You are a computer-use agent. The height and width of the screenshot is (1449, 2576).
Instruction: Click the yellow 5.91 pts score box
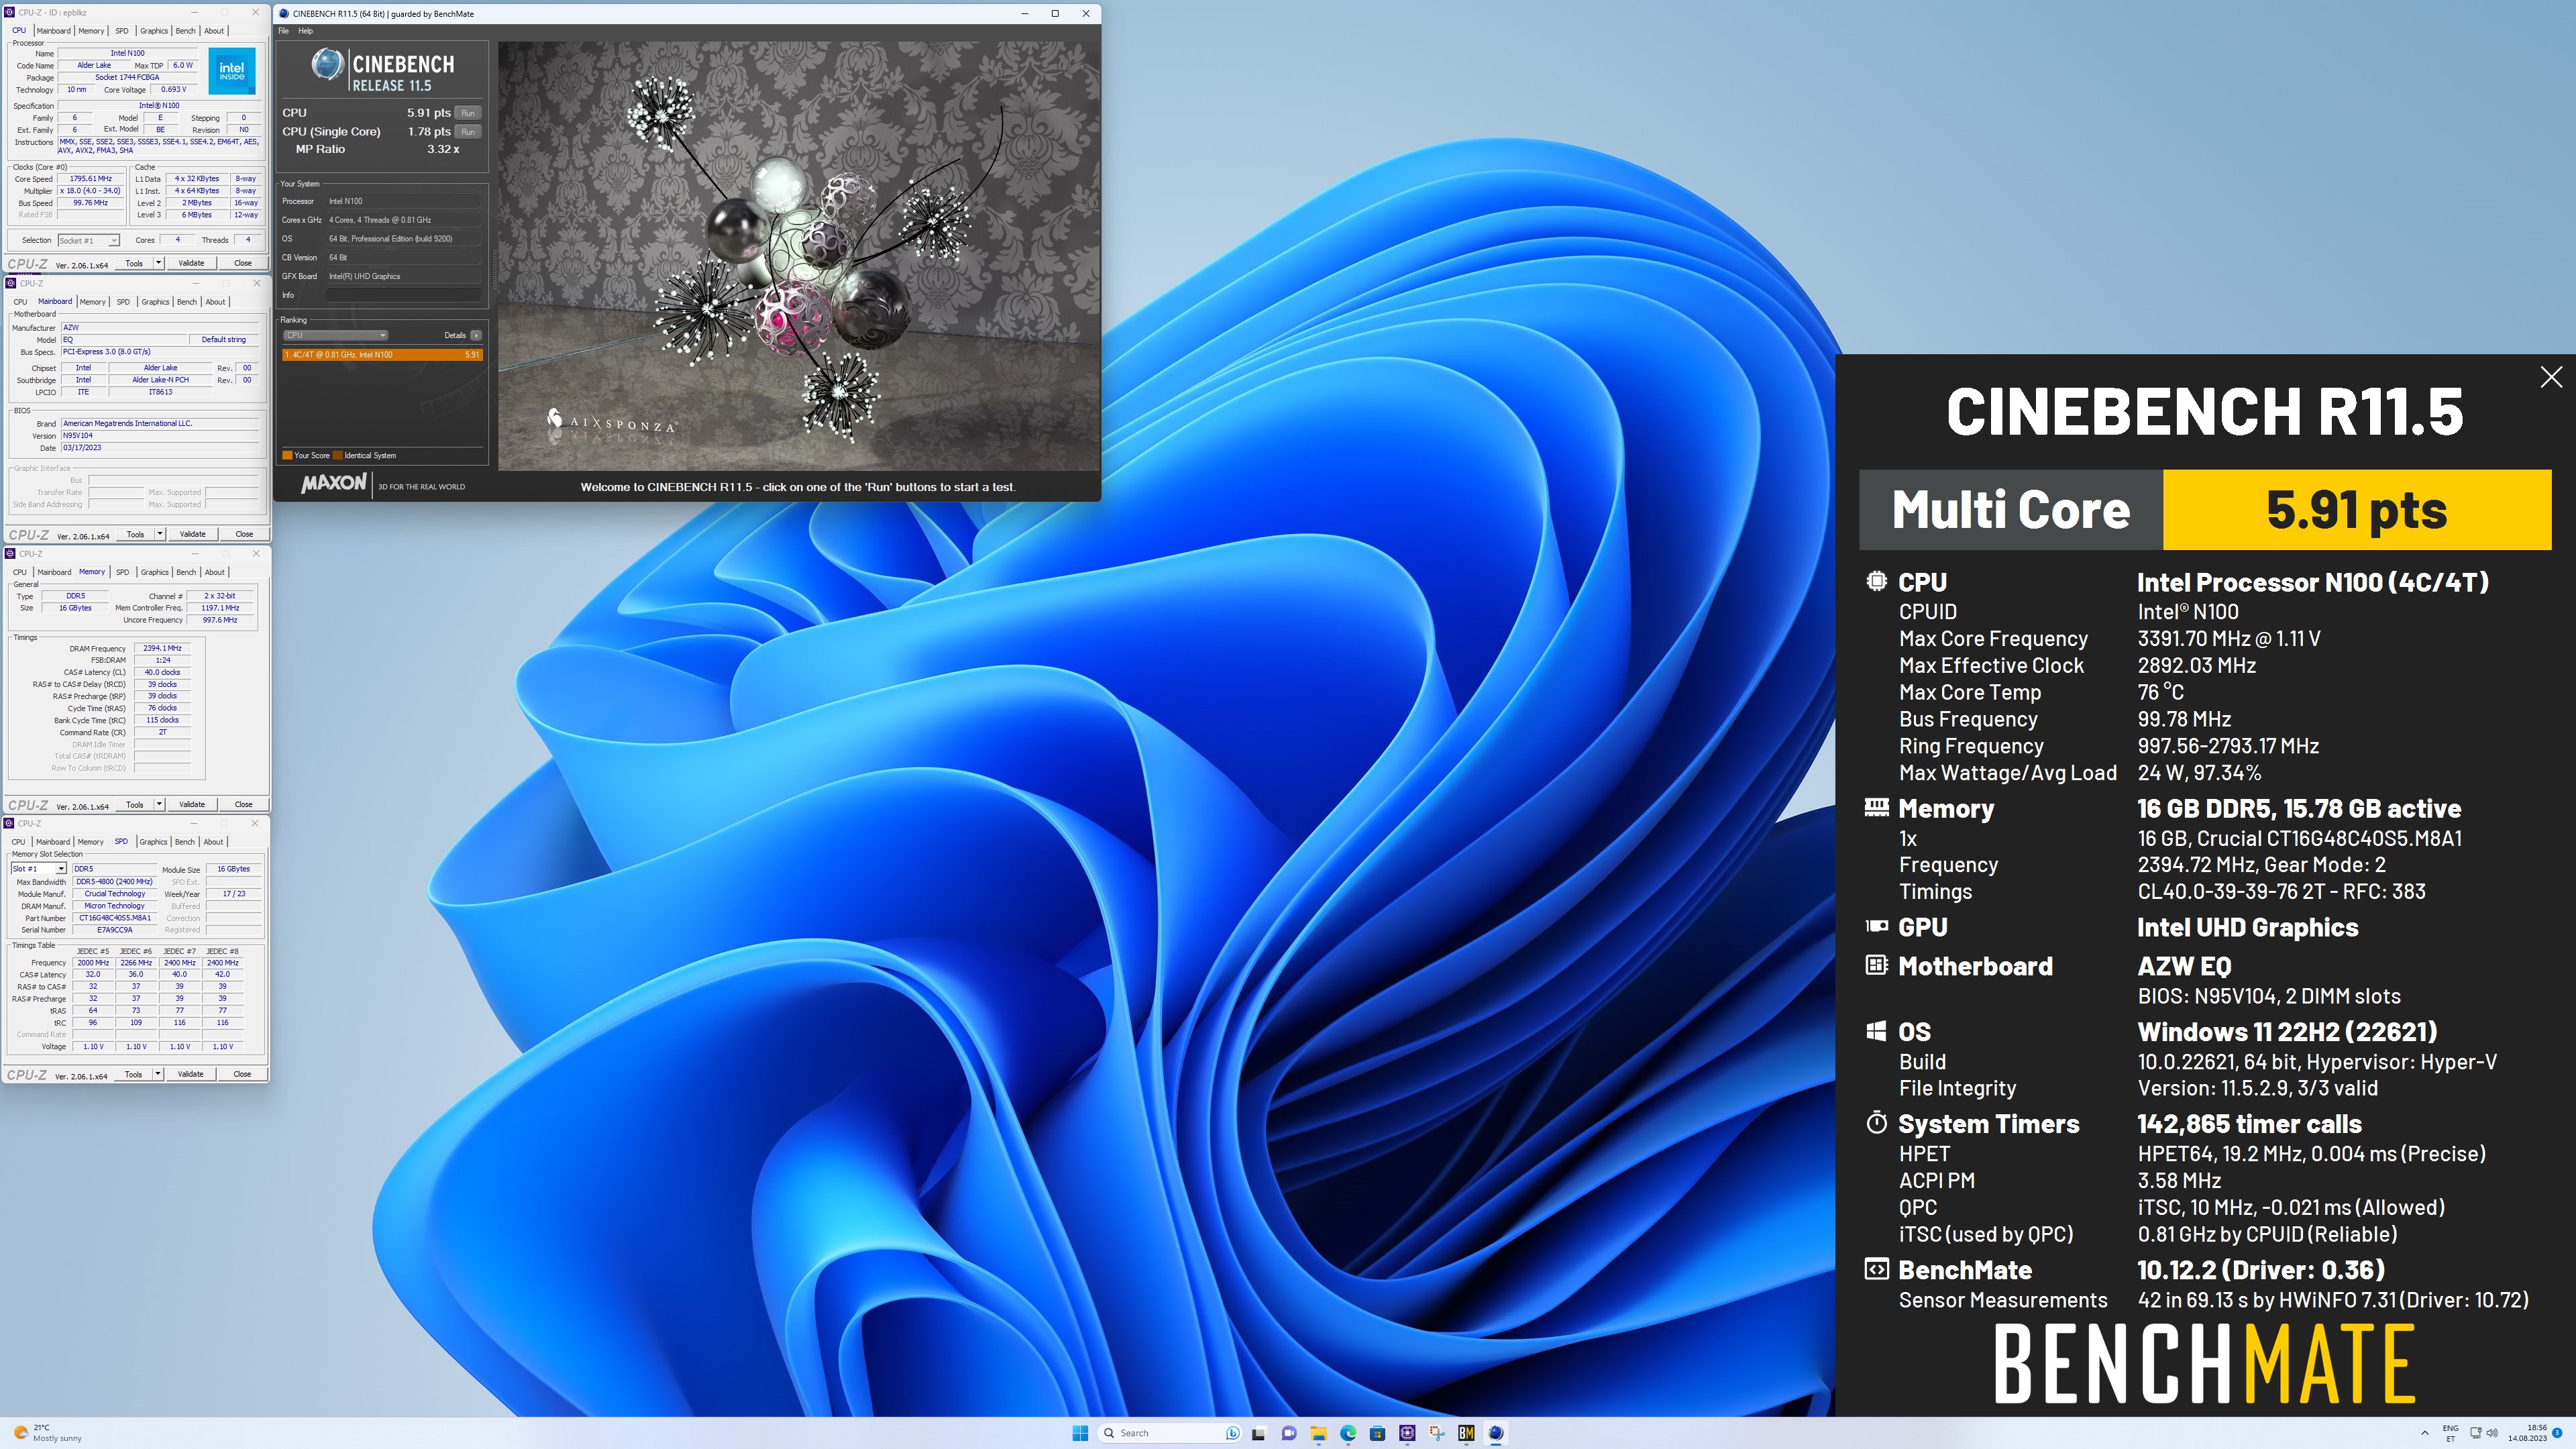click(x=2356, y=510)
